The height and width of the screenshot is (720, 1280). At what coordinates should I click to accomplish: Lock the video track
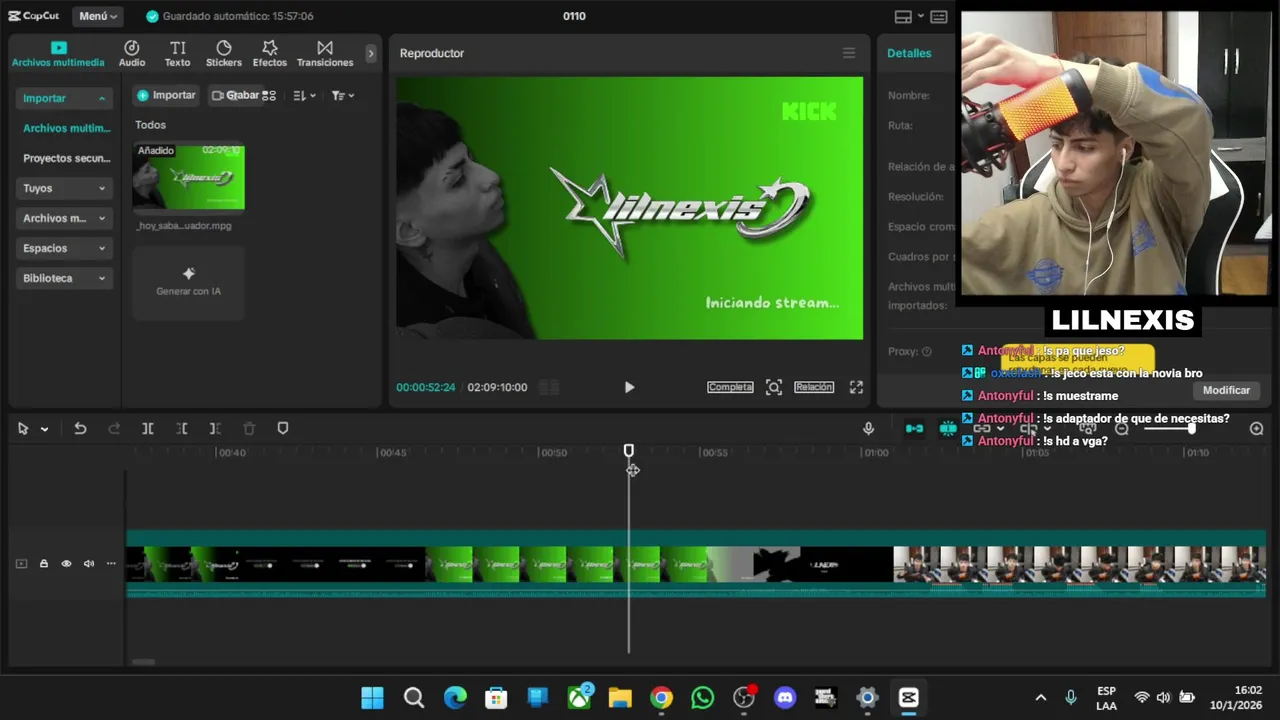[44, 564]
